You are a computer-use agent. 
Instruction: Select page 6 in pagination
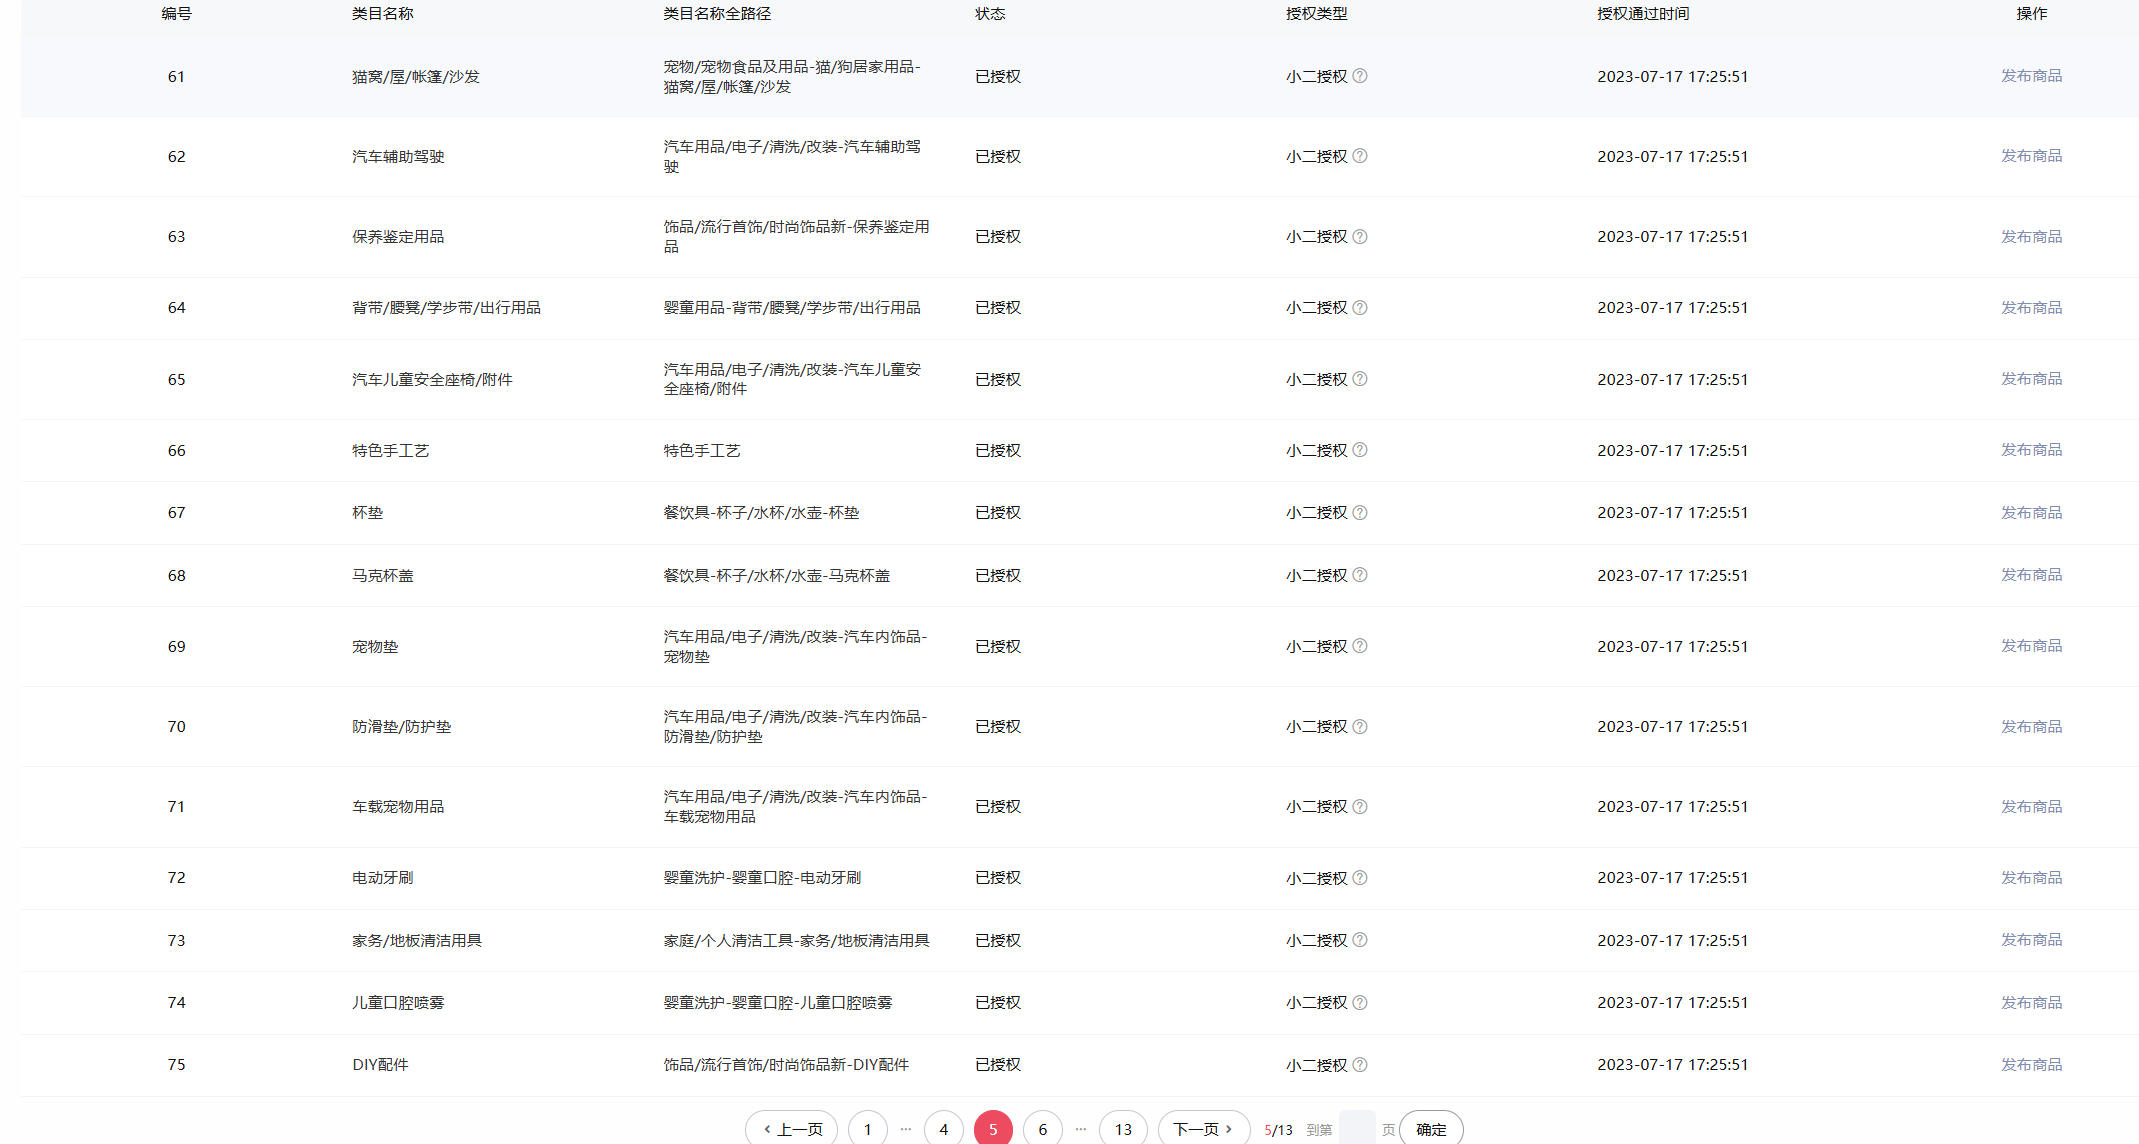pos(1043,1129)
